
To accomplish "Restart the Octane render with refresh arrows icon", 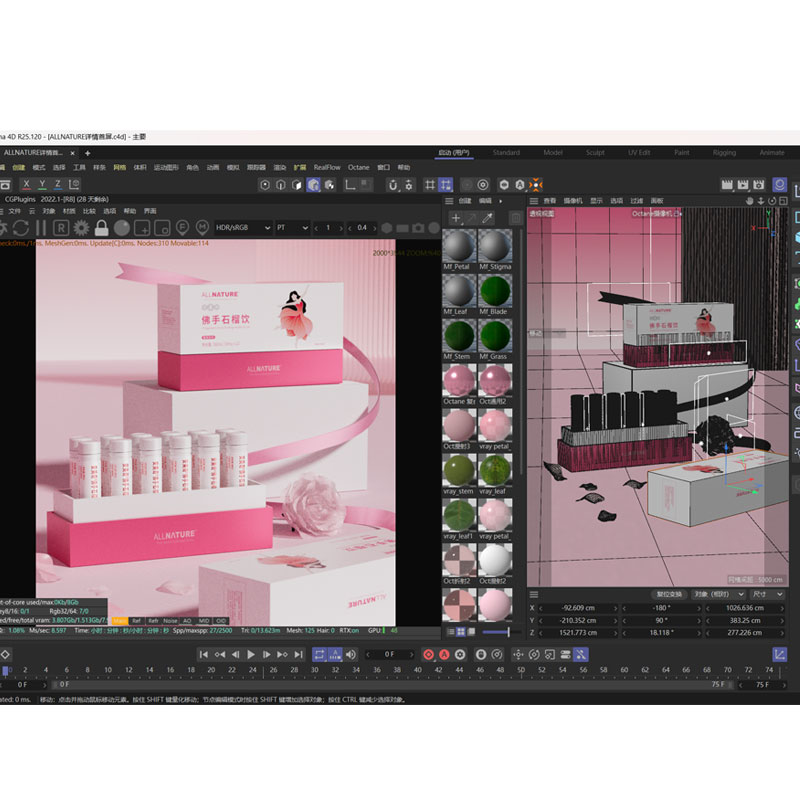I will [21, 228].
